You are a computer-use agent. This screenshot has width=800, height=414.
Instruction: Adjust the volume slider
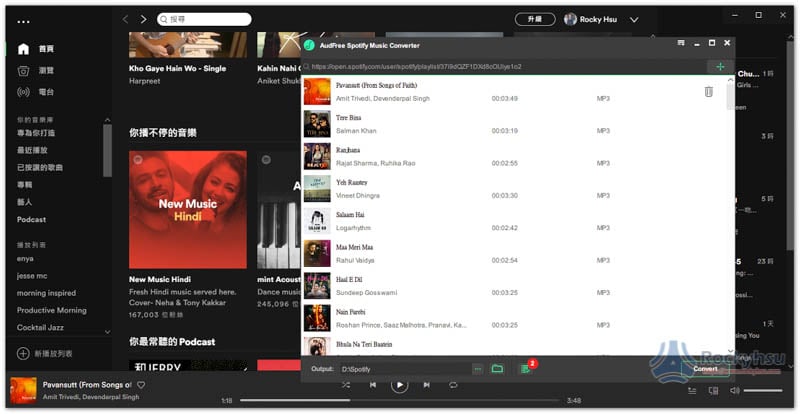click(x=763, y=391)
